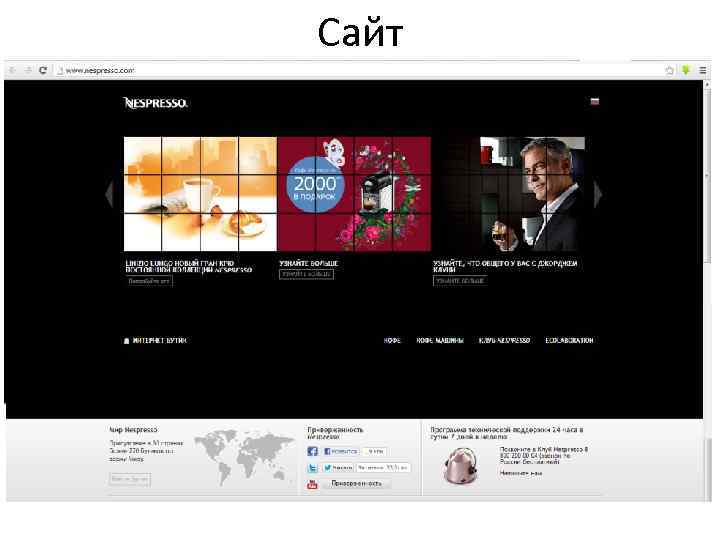720x540 pixels.
Task: Click the carousel left arrow
Action: pos(109,194)
